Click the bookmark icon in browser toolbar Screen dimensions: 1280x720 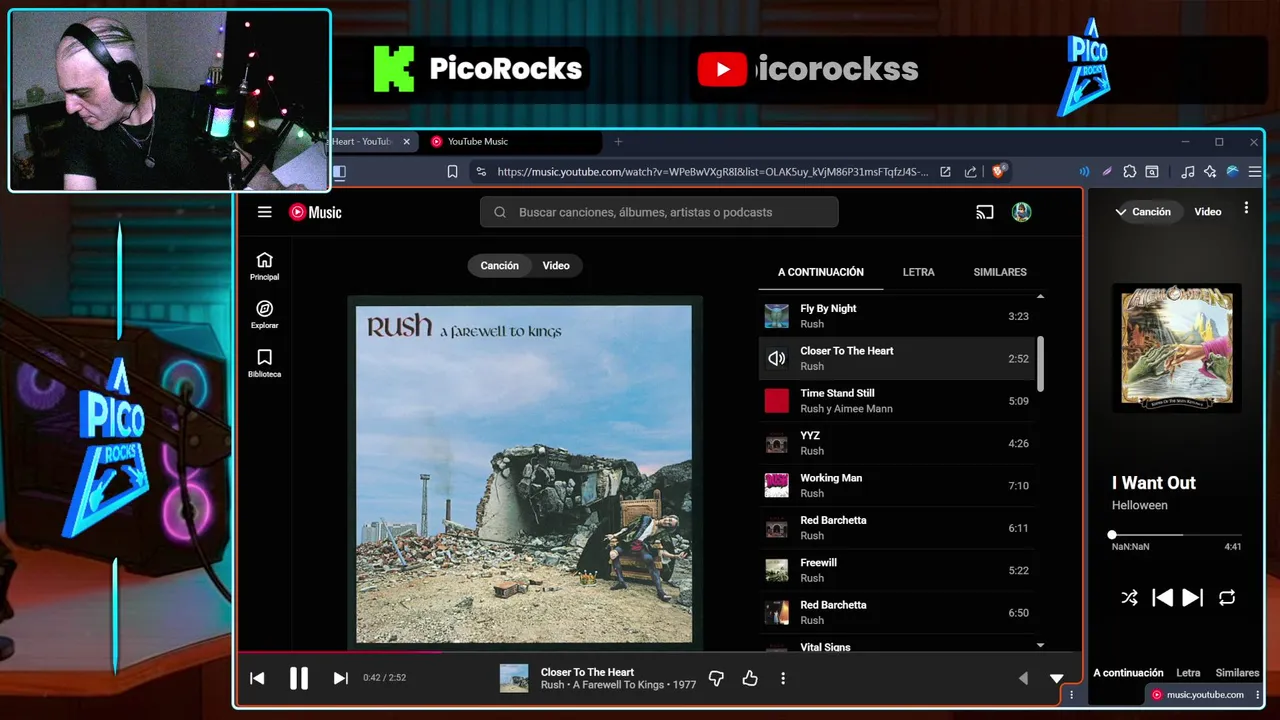click(x=452, y=172)
